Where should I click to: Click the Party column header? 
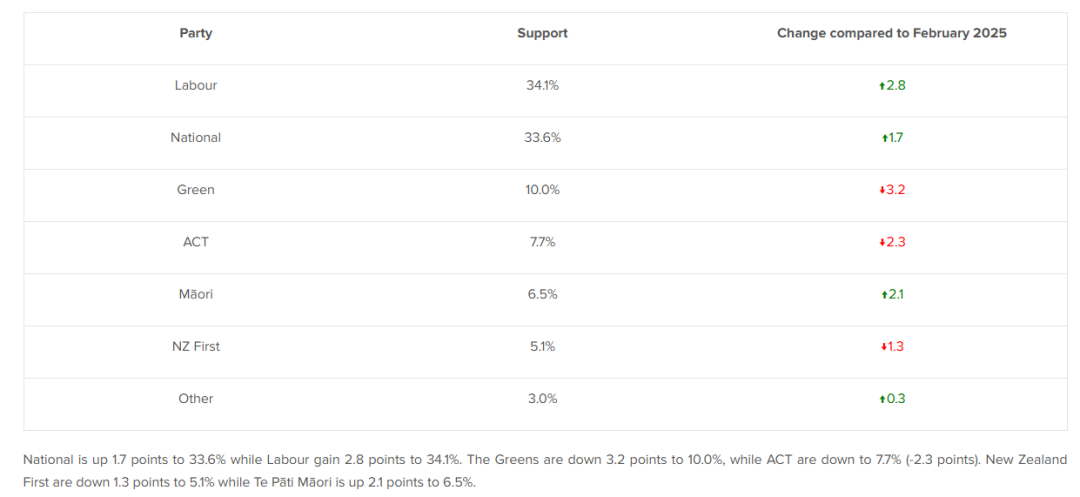pyautogui.click(x=196, y=33)
